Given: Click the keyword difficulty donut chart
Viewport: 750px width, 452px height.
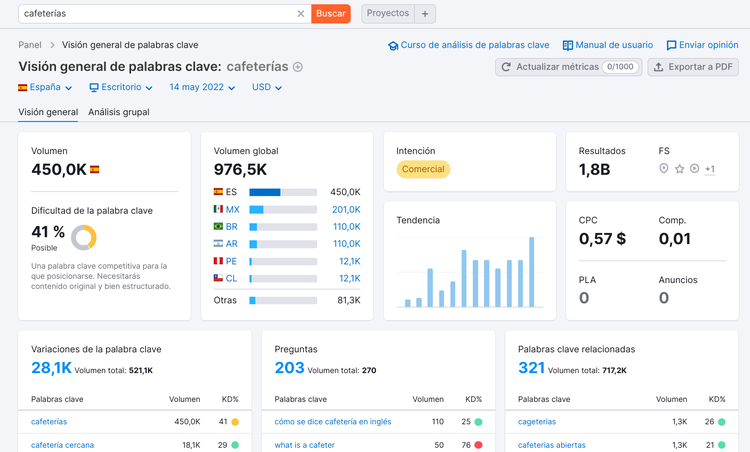Looking at the screenshot, I should pos(84,238).
